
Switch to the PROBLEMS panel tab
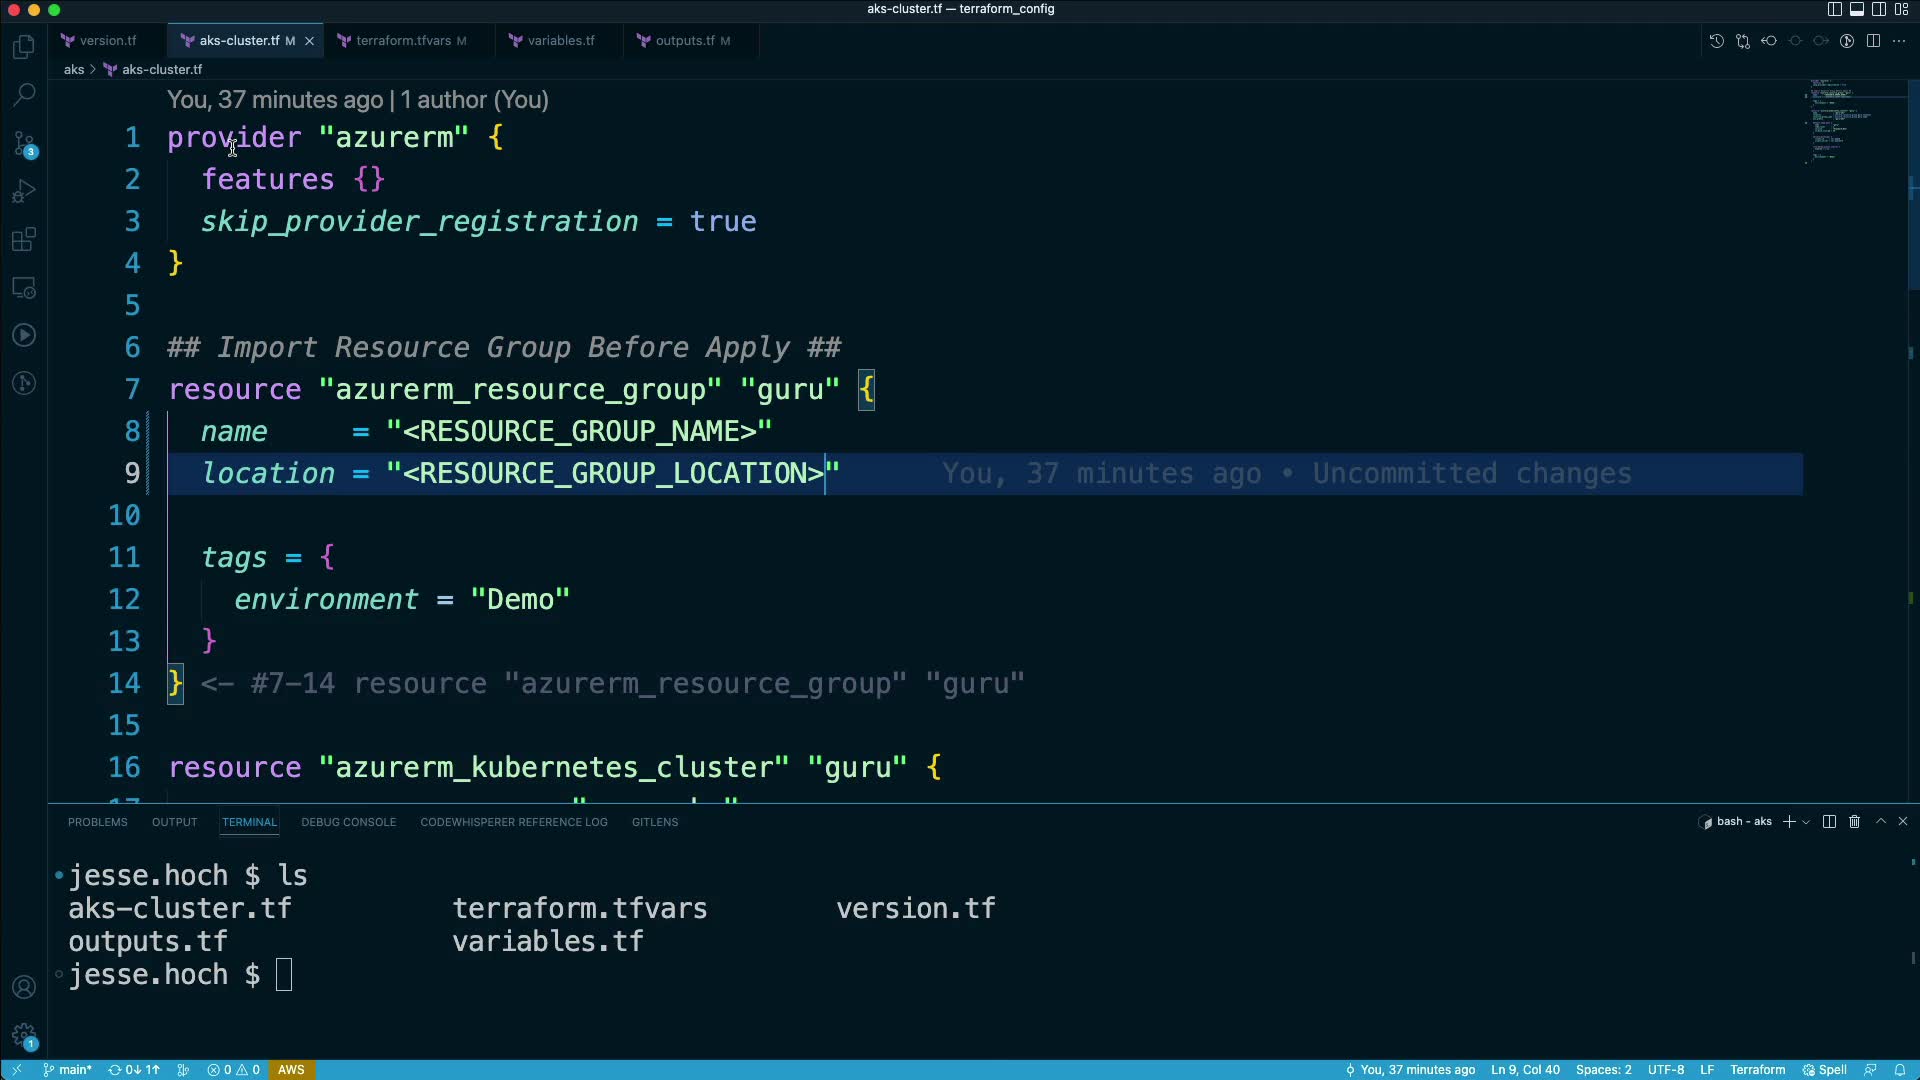coord(98,822)
